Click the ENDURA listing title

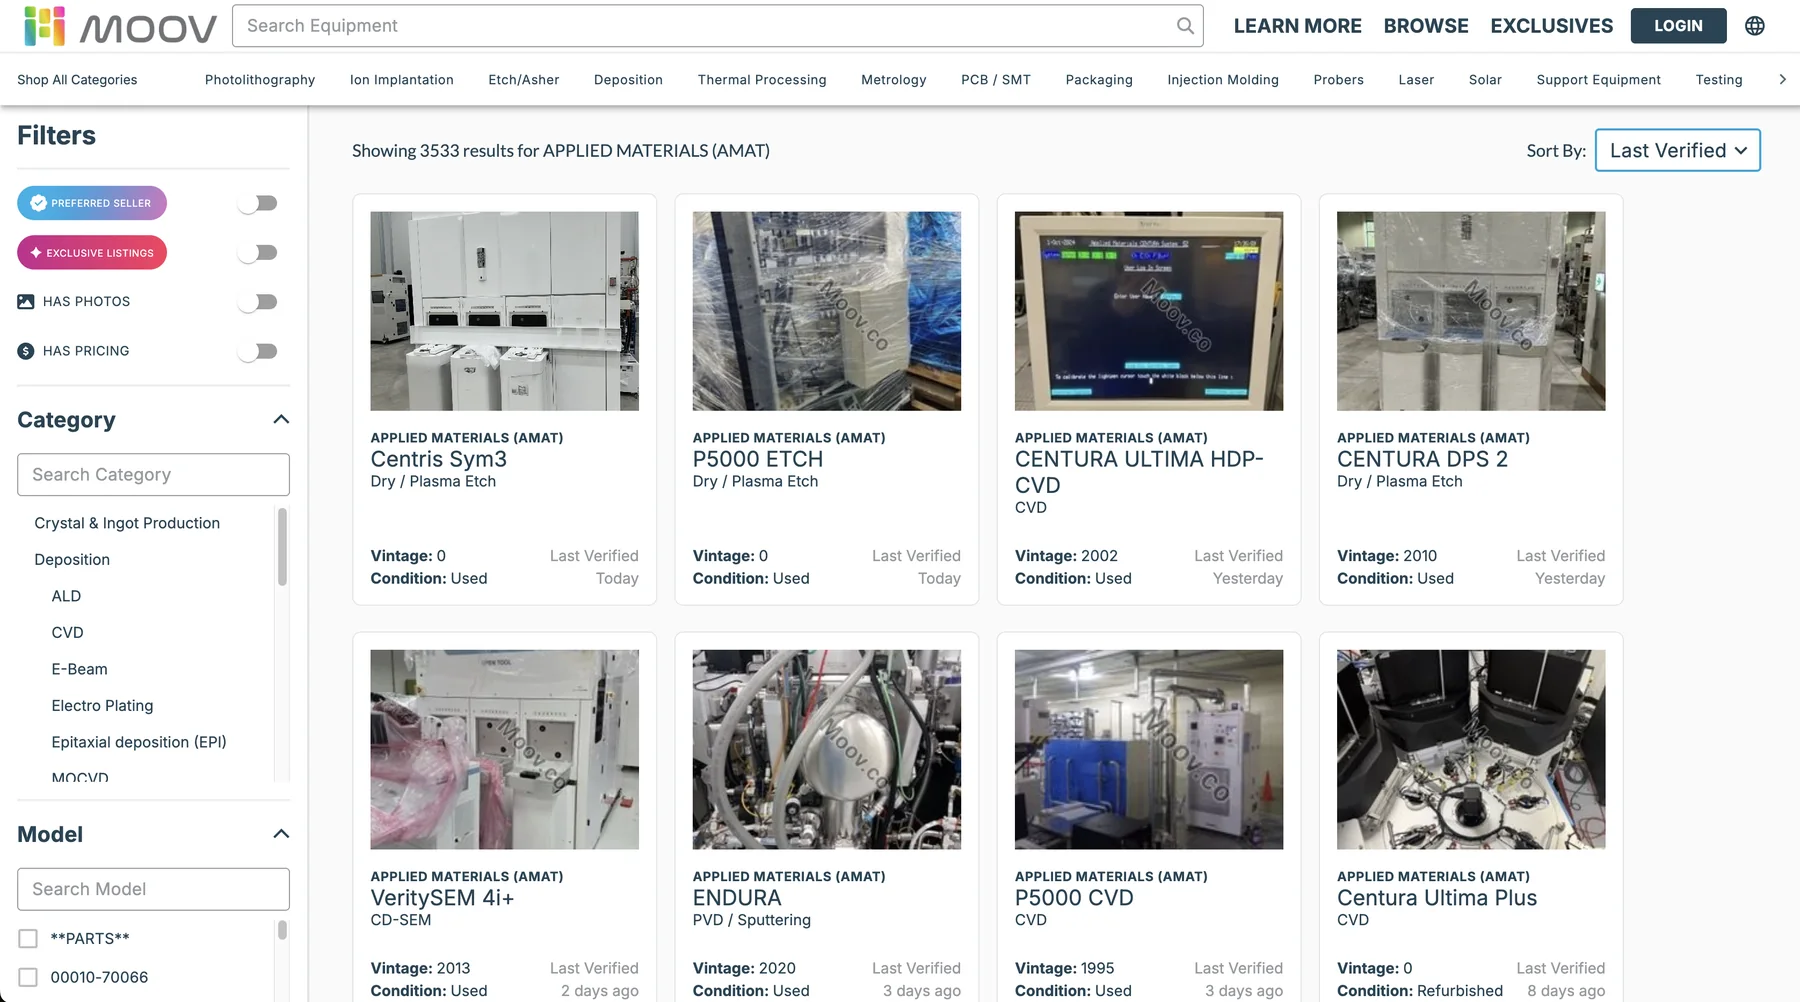point(737,898)
